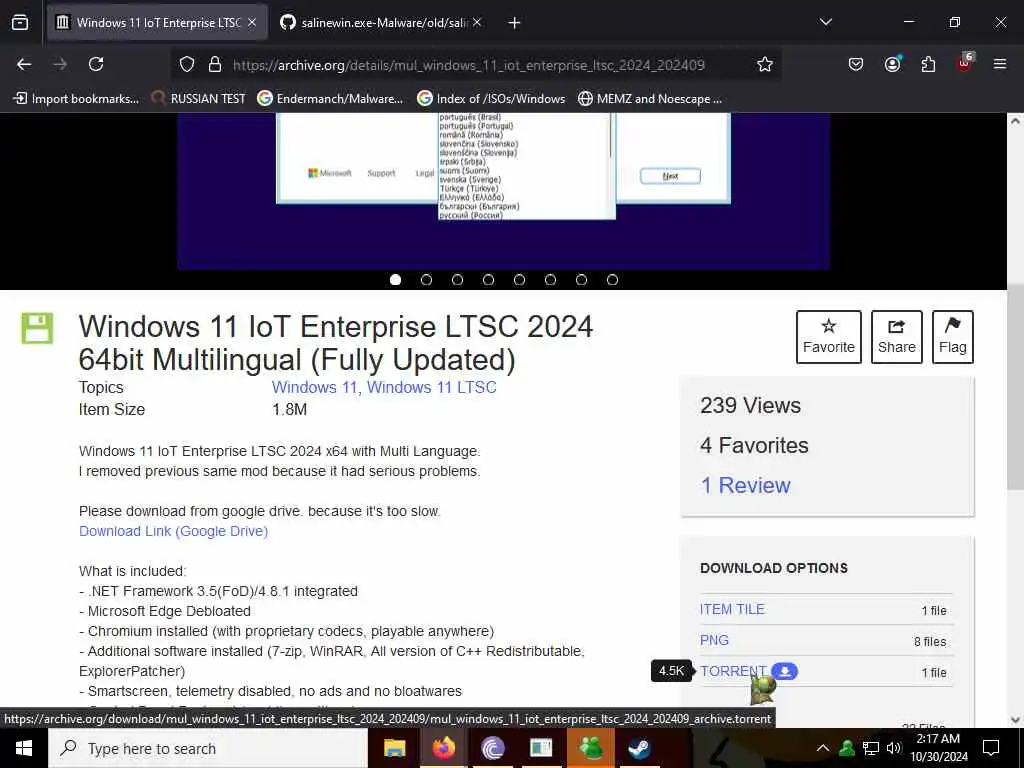This screenshot has width=1024, height=768.
Task: Select the seventh carousel dot
Action: [x=581, y=280]
